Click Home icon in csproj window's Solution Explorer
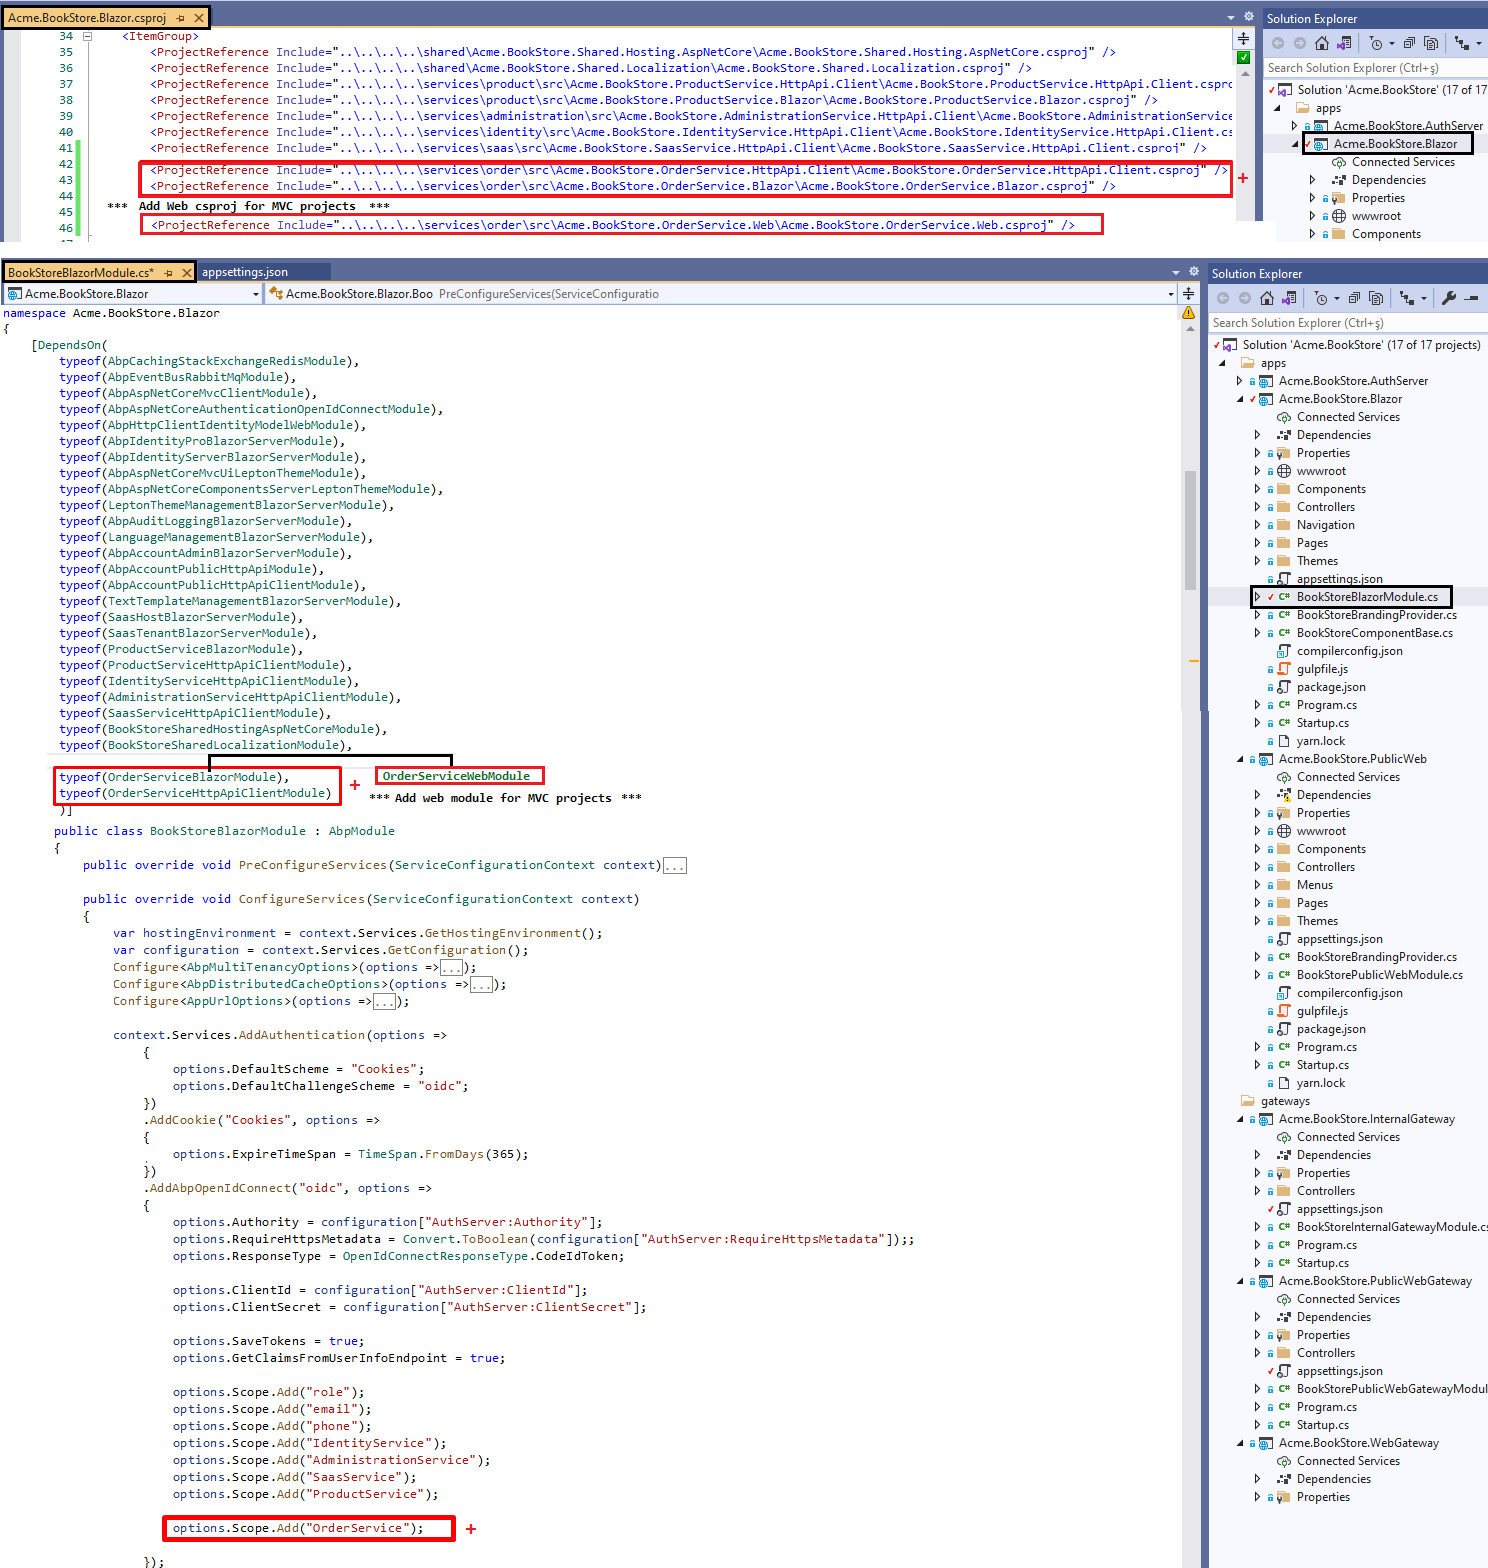 pos(1322,43)
